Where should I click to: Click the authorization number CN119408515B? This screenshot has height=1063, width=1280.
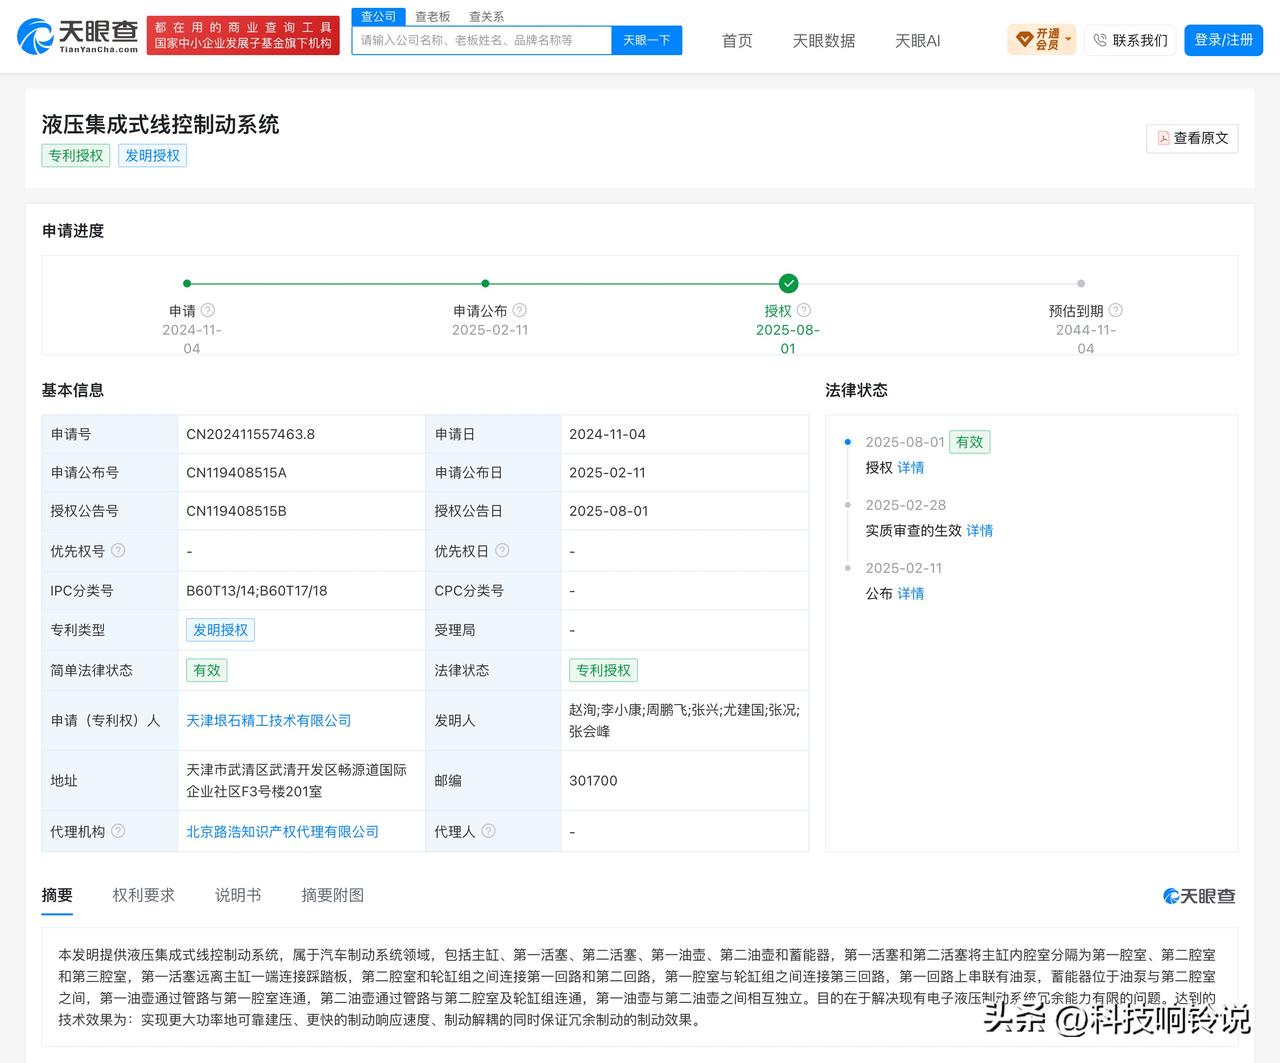[236, 511]
